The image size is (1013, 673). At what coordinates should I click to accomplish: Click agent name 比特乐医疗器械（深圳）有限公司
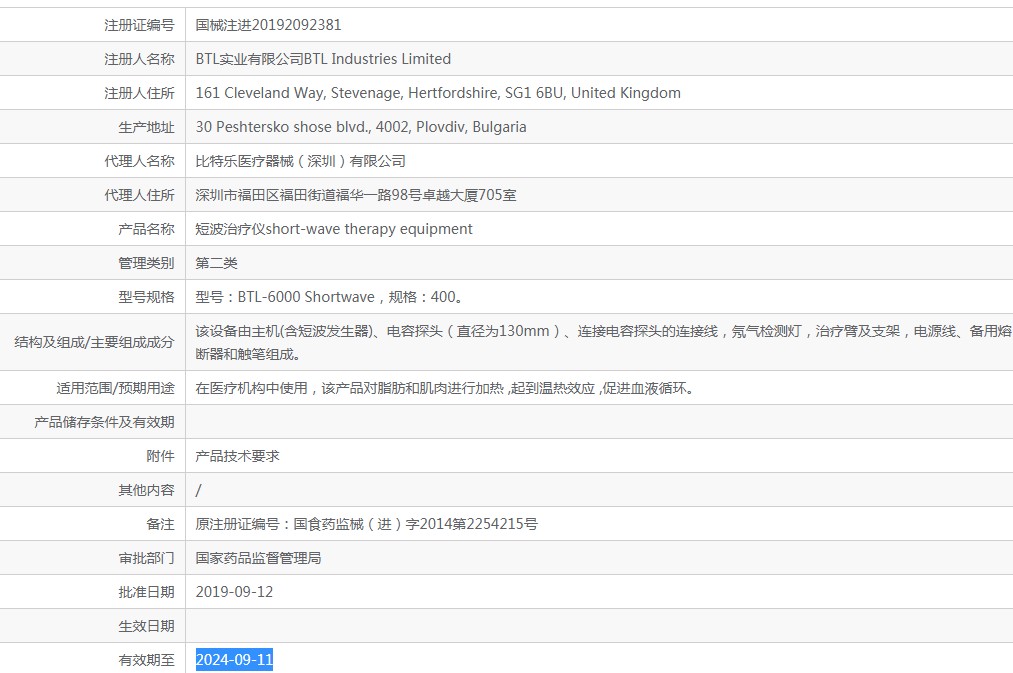click(300, 161)
